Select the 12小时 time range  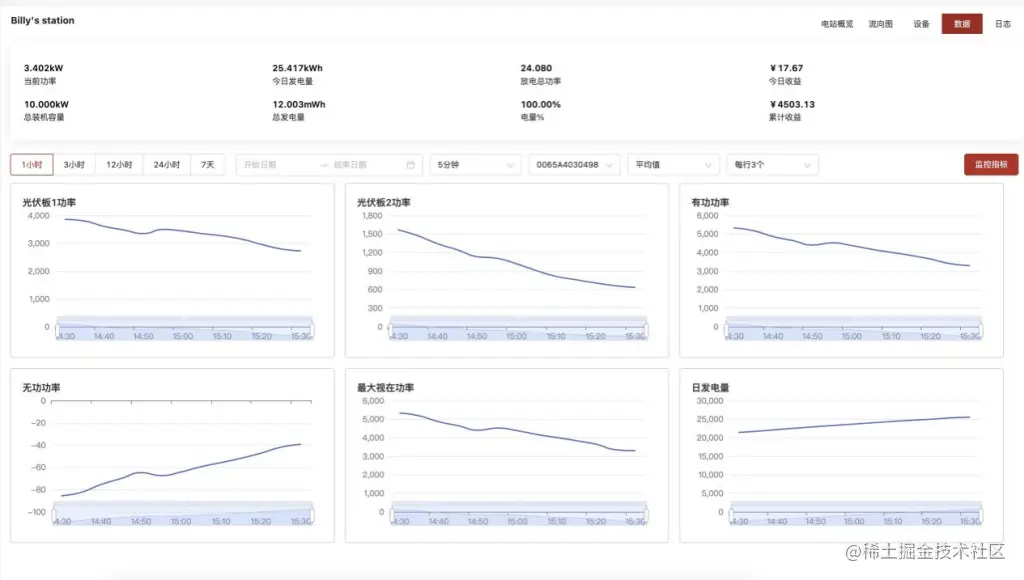[119, 165]
